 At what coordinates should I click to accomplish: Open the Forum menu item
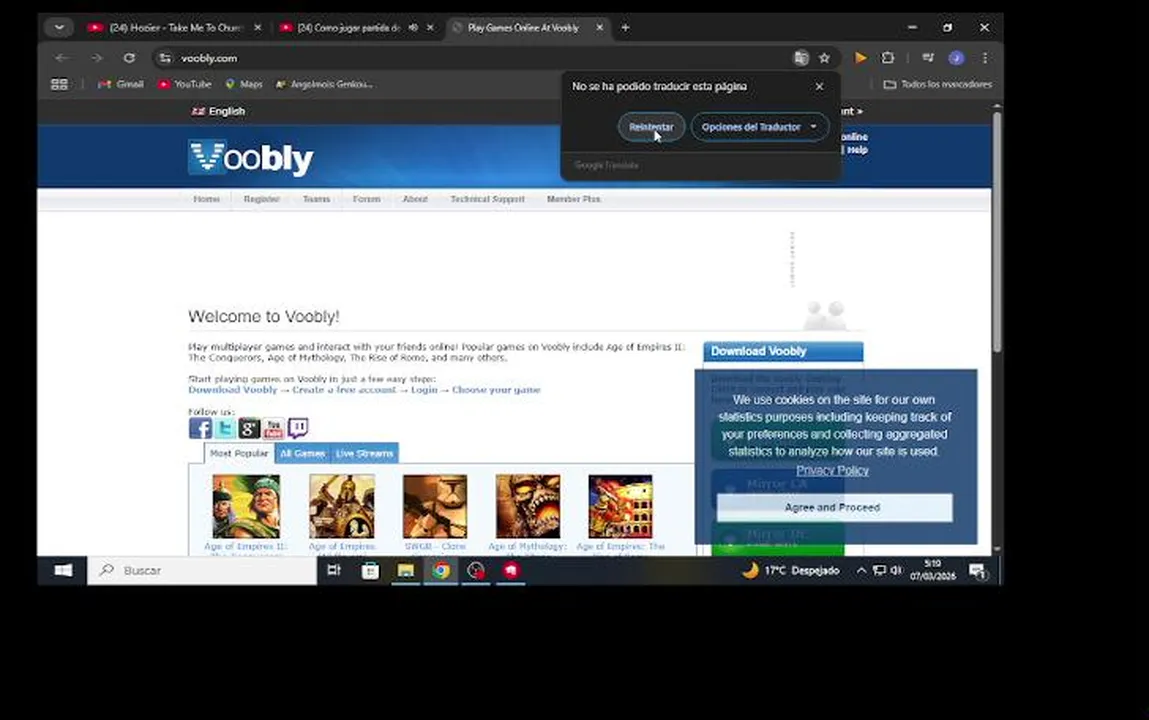[x=366, y=199]
